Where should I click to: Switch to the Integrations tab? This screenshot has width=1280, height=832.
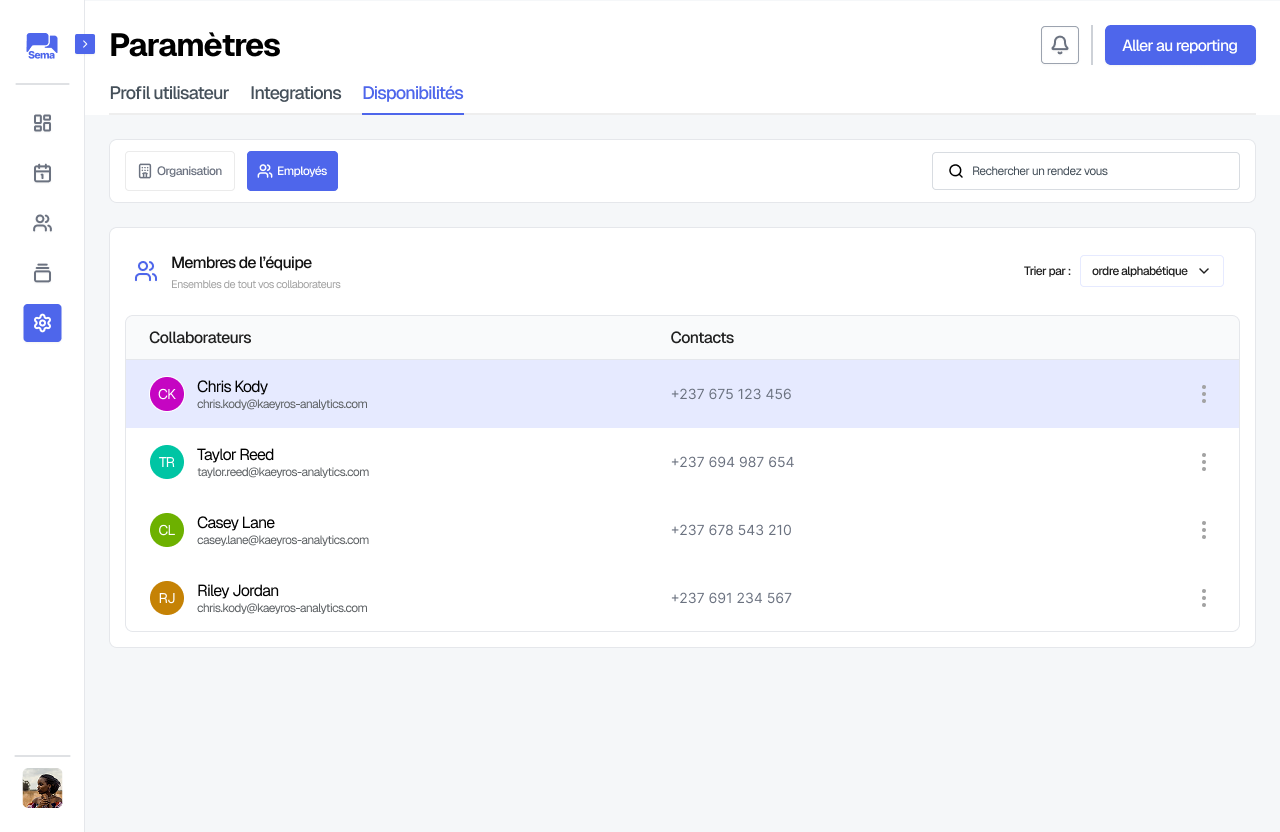tap(295, 93)
